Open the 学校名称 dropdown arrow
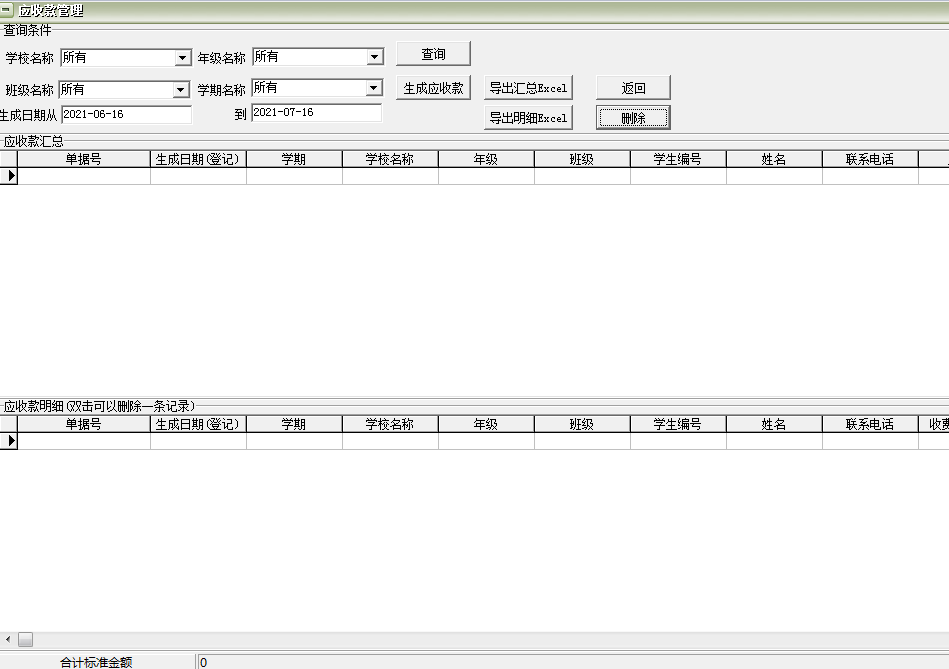The image size is (949, 669). (x=182, y=58)
